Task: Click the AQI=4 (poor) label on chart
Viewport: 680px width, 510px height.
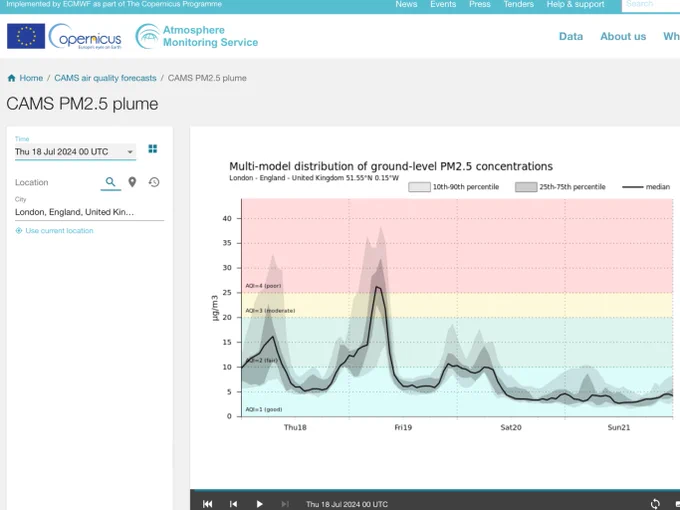Action: 263,286
